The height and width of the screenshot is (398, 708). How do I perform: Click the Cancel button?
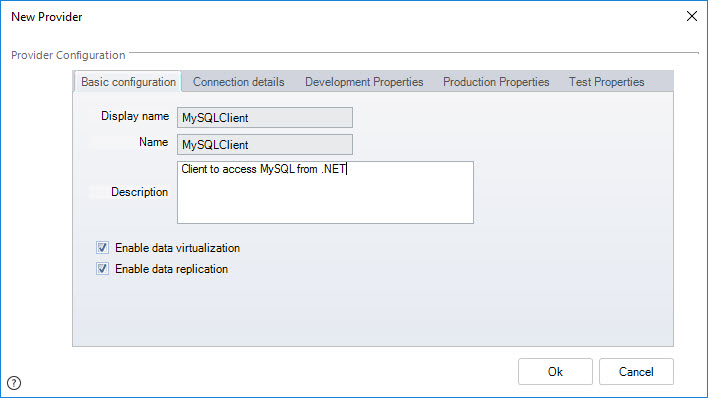click(x=636, y=371)
